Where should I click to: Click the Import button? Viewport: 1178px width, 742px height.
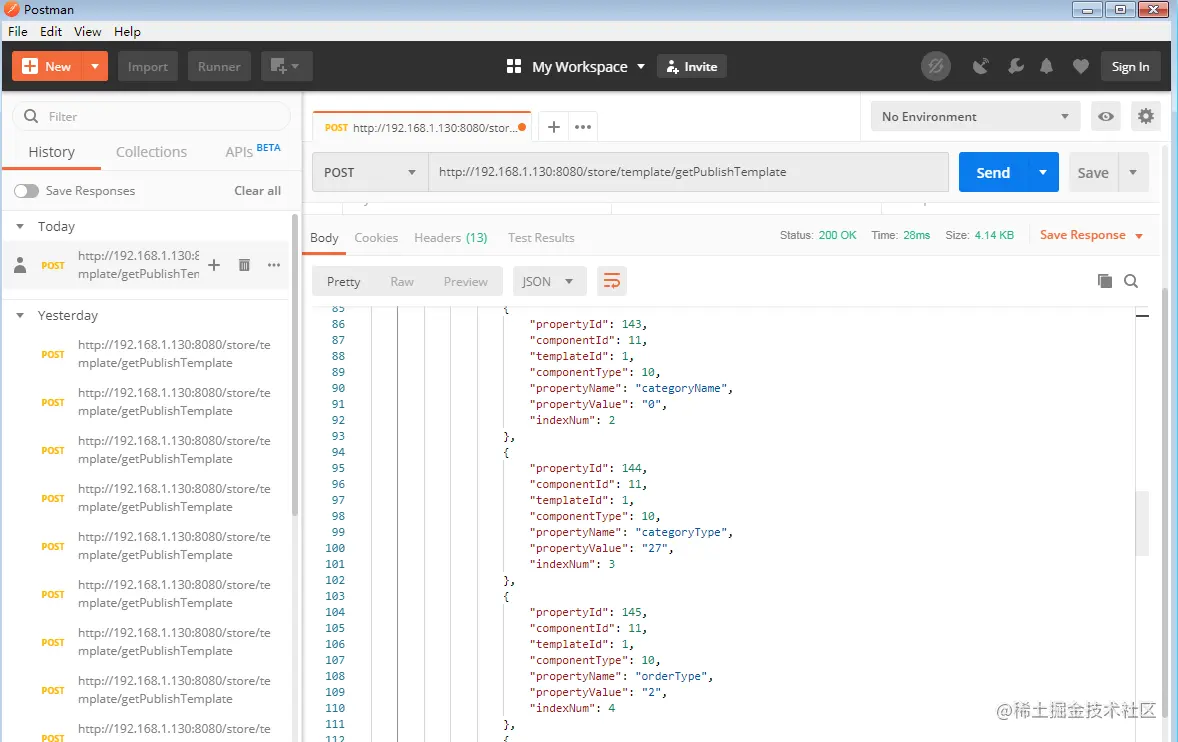pyautogui.click(x=147, y=66)
